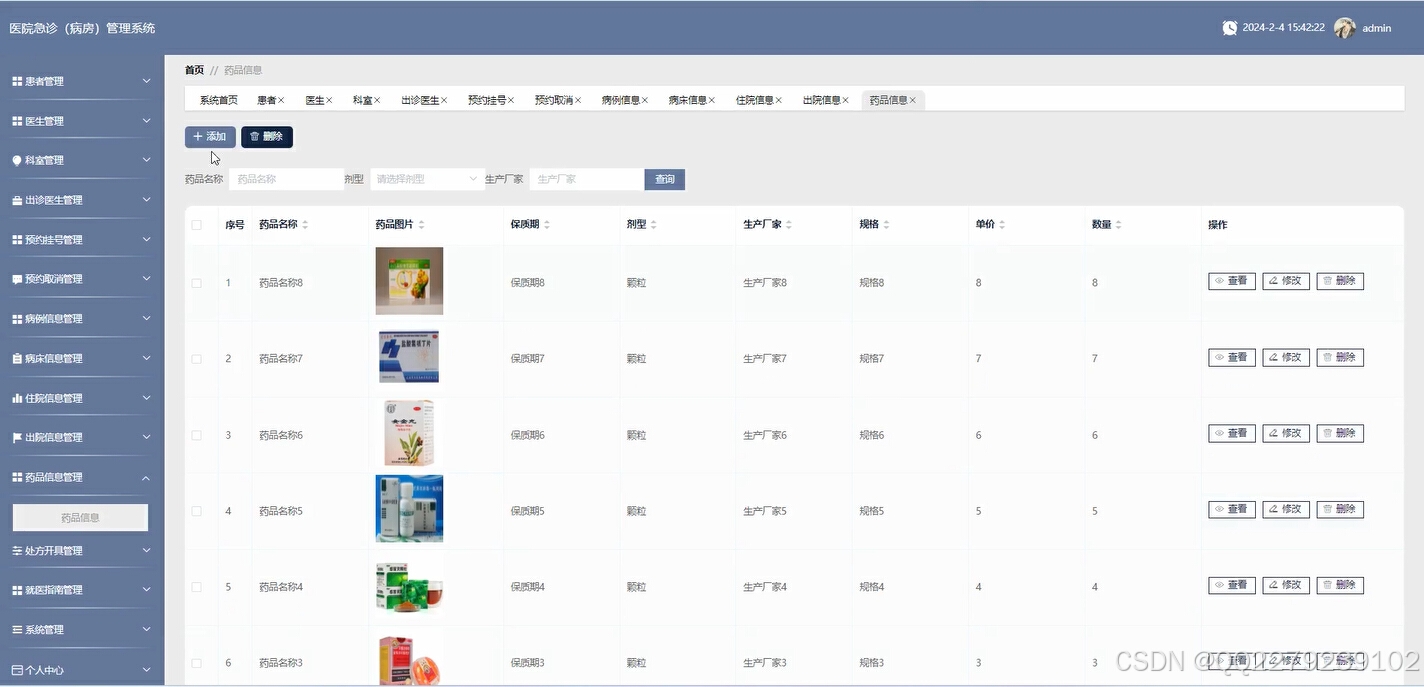Screen dimensions: 1424x687
Task: Click the 添加 button
Action: [209, 136]
